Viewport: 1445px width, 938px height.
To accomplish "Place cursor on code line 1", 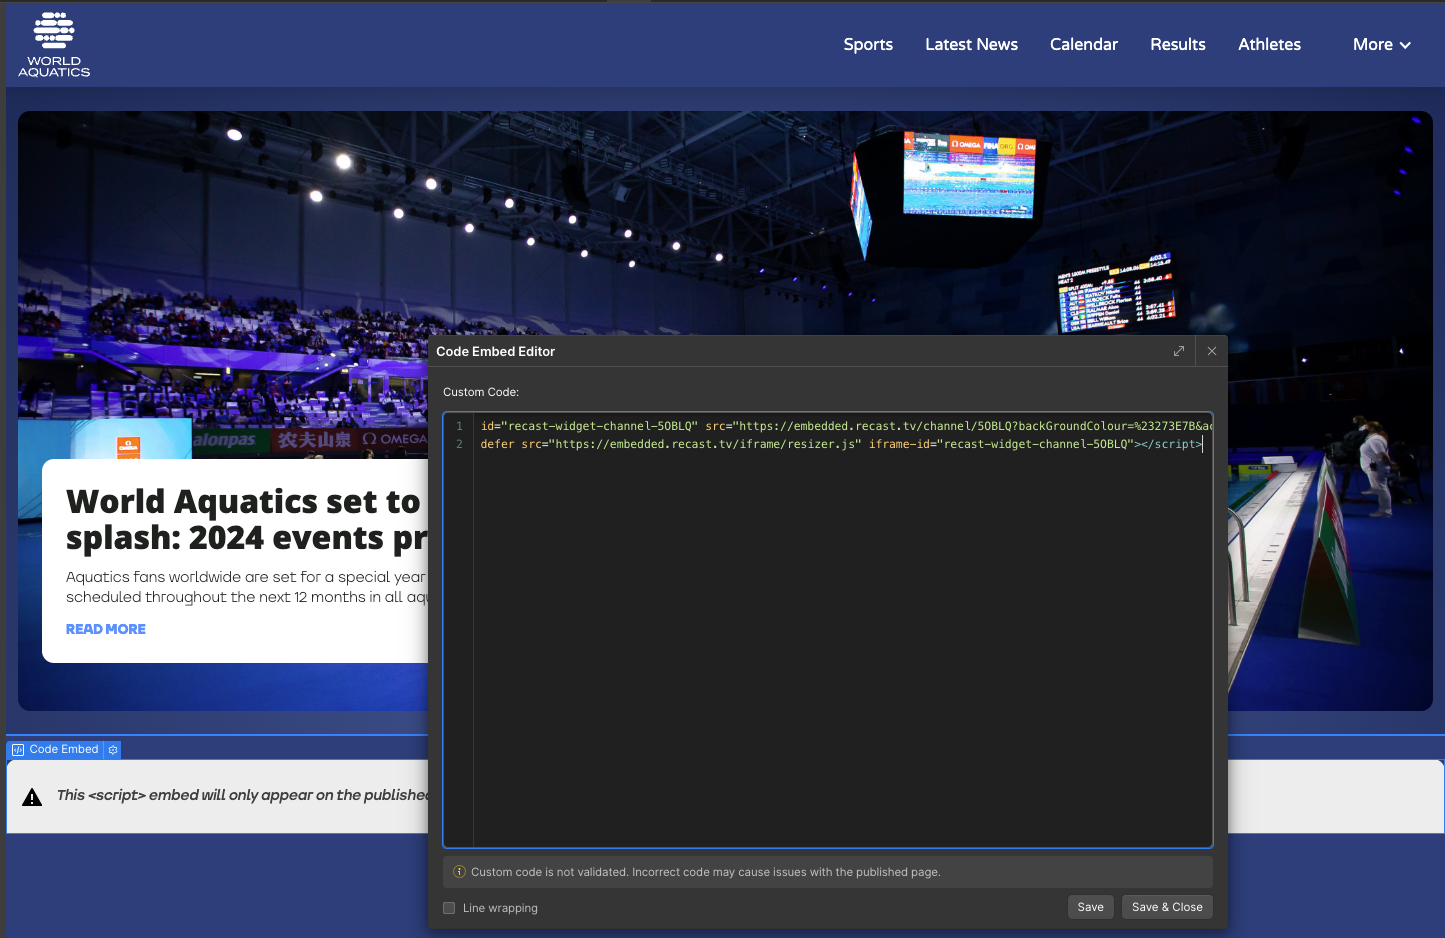I will (845, 426).
